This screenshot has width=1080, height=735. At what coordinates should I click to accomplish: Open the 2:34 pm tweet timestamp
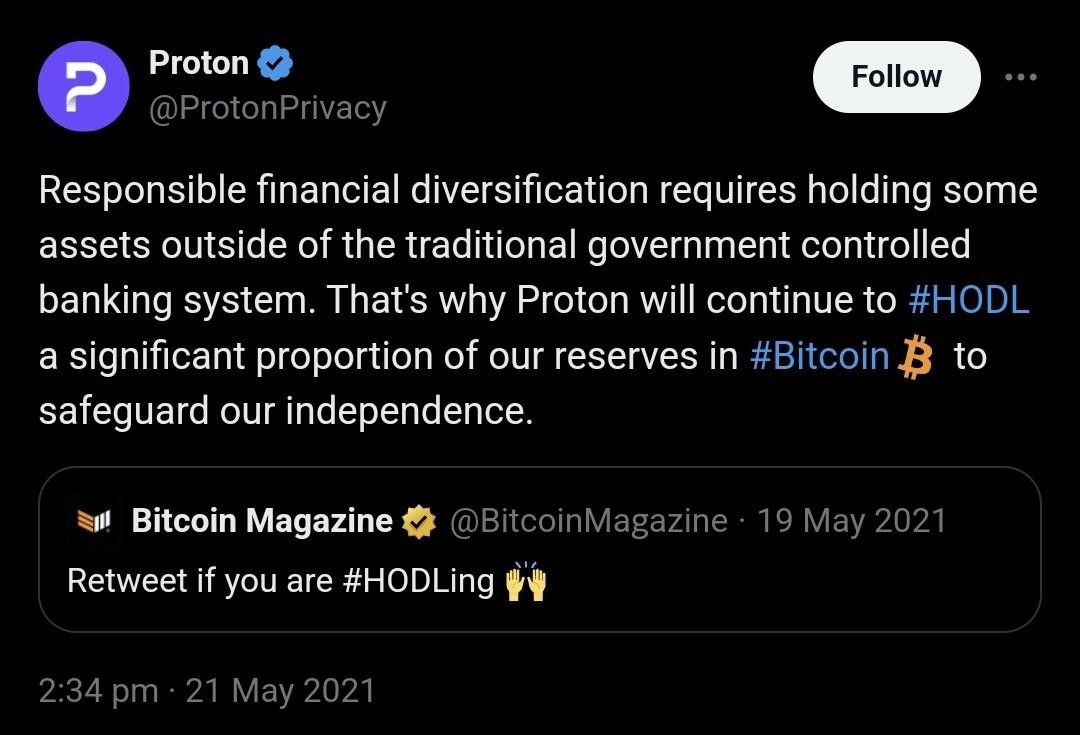tap(98, 691)
